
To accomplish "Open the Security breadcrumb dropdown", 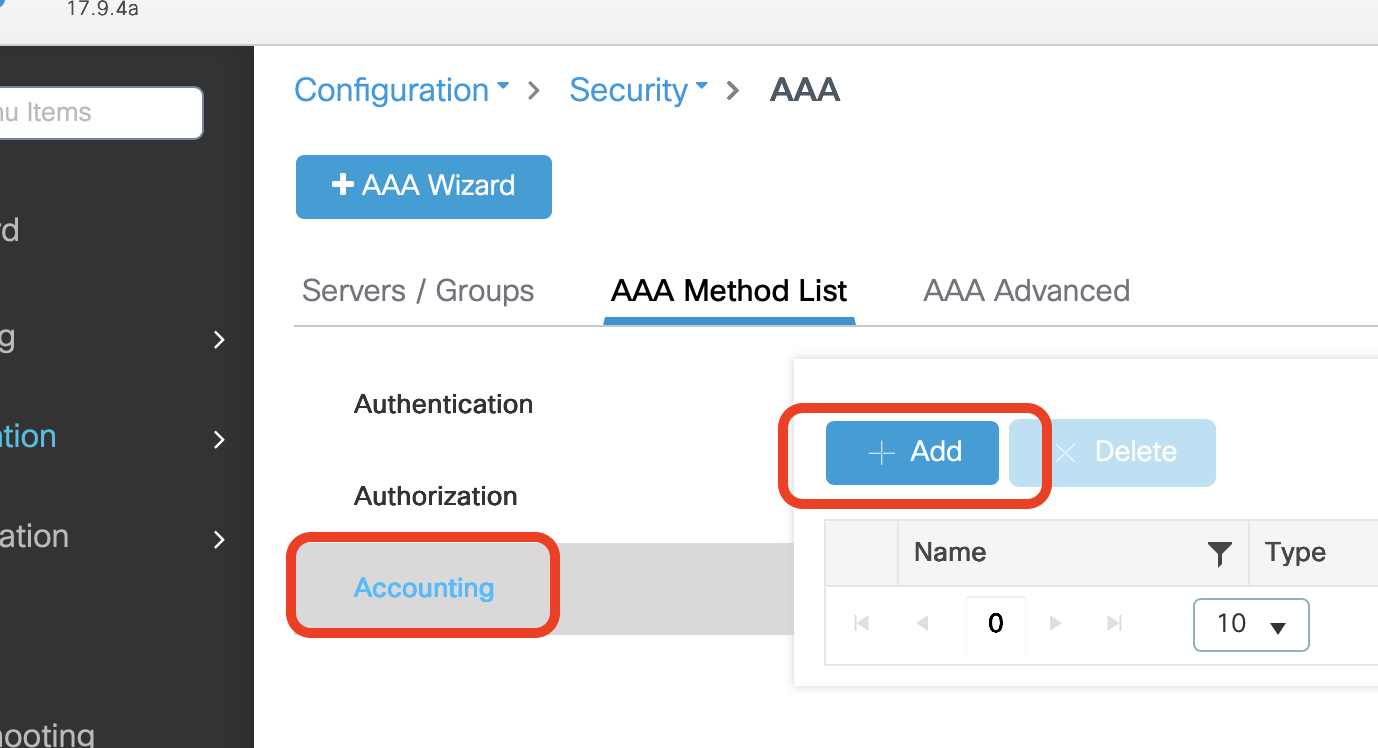I will pos(638,90).
